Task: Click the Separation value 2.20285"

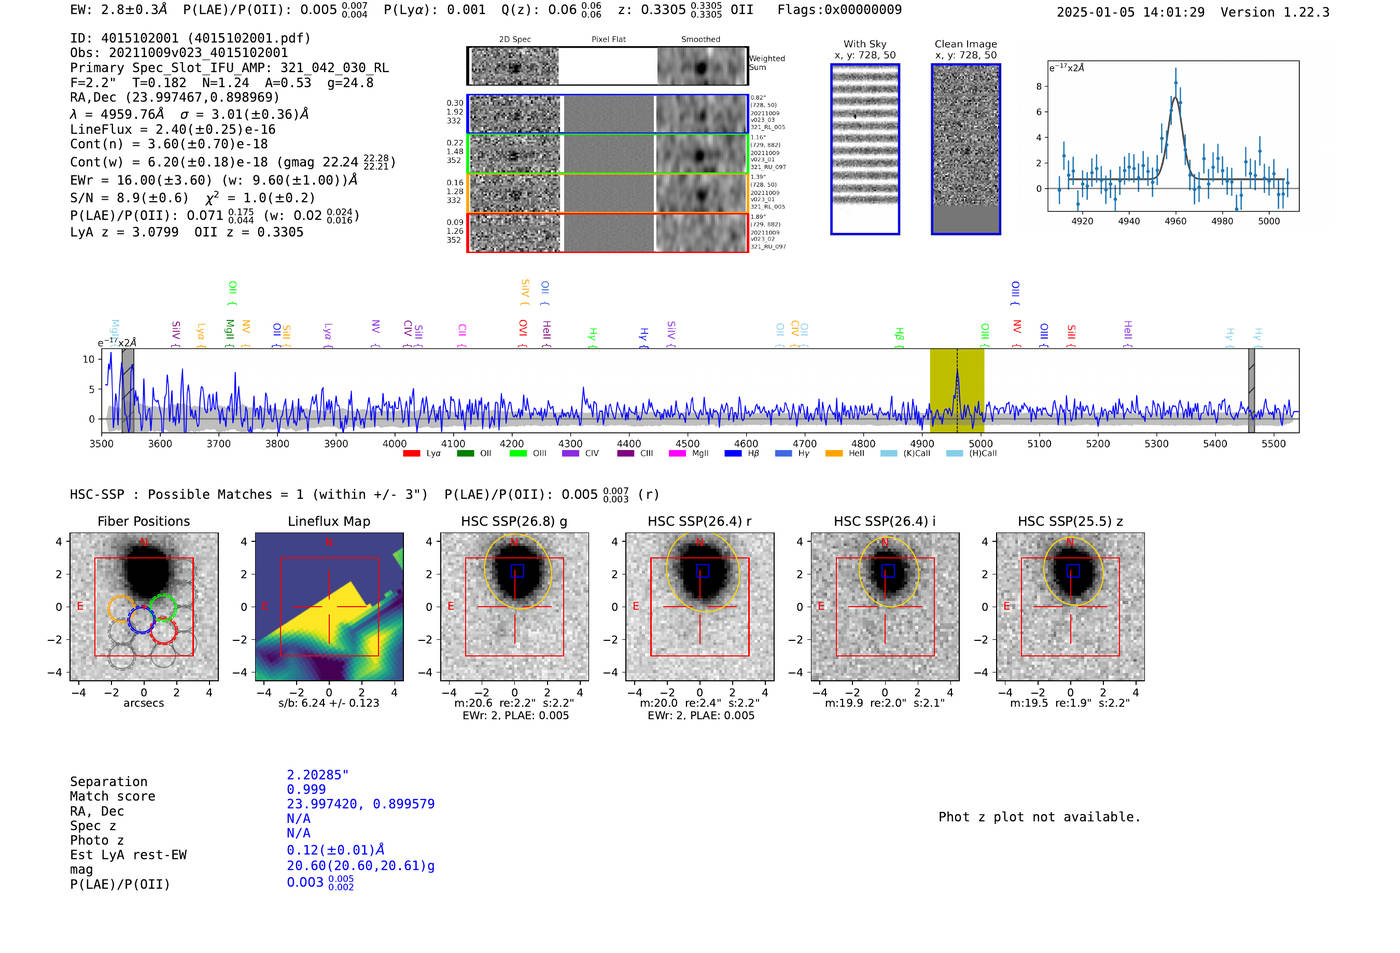Action: 318,775
